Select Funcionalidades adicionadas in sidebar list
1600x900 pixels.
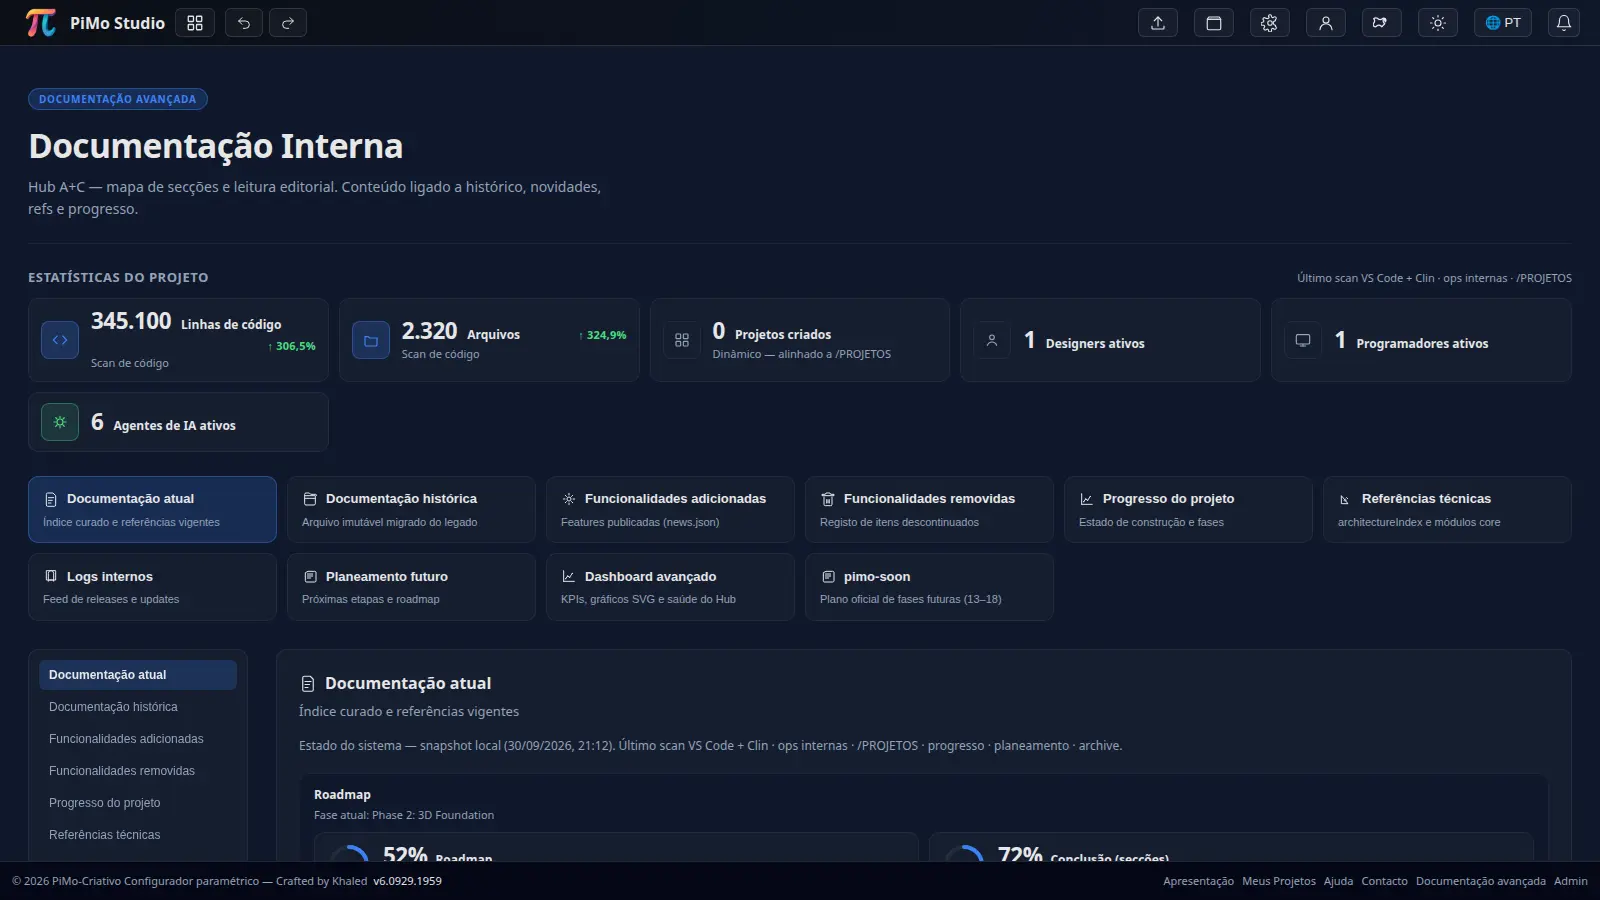click(x=138, y=739)
